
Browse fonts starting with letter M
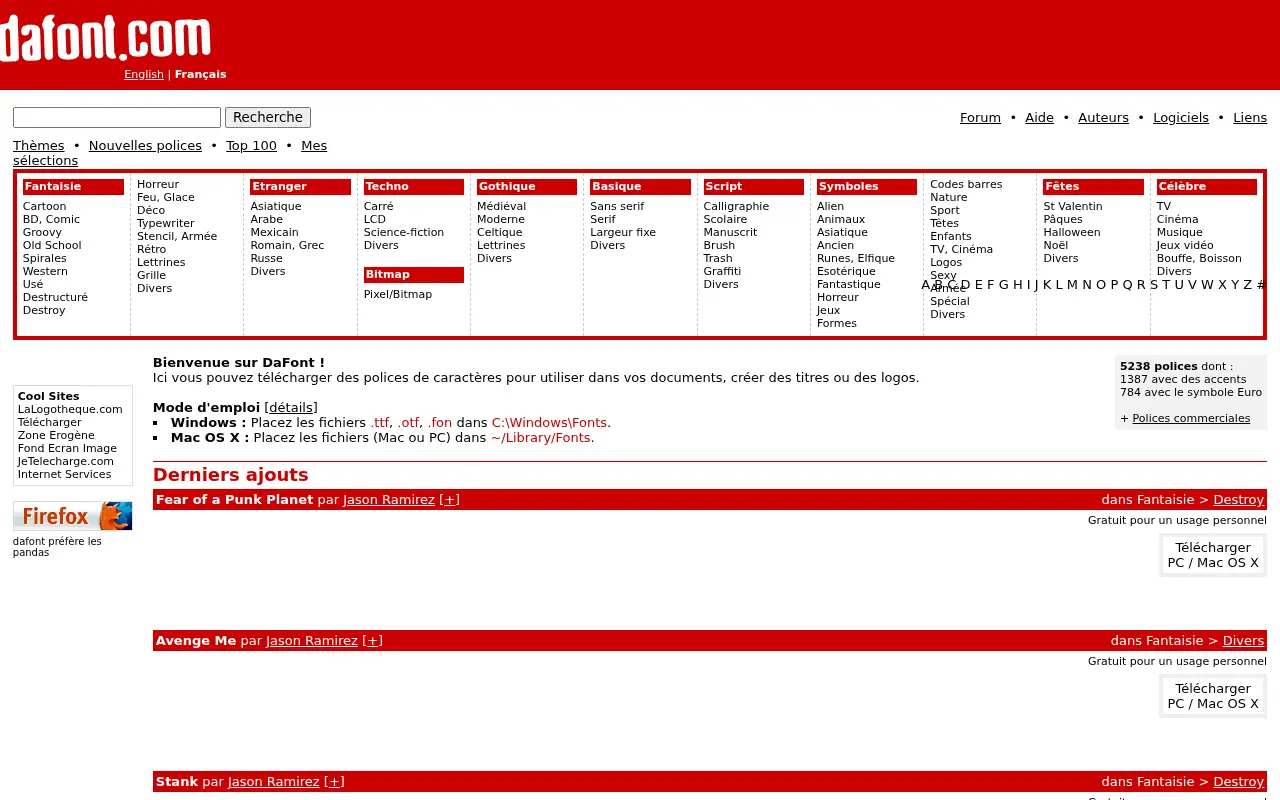click(x=1072, y=285)
